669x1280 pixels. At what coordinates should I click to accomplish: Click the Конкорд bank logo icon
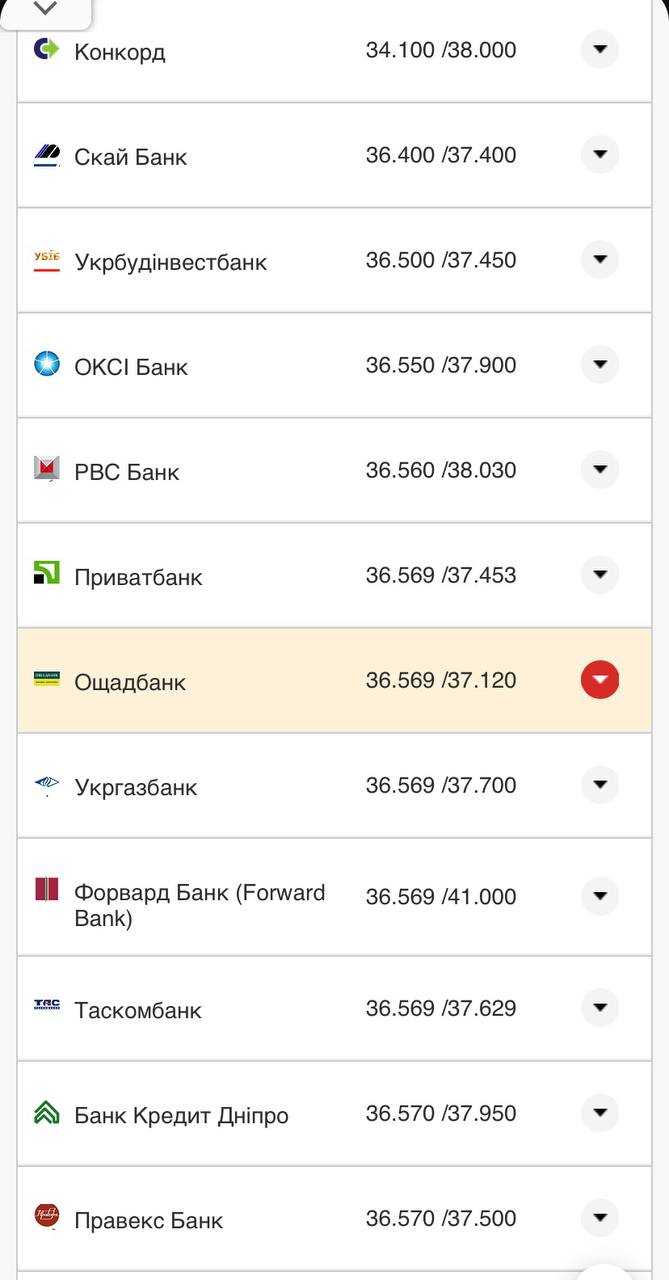click(x=47, y=48)
